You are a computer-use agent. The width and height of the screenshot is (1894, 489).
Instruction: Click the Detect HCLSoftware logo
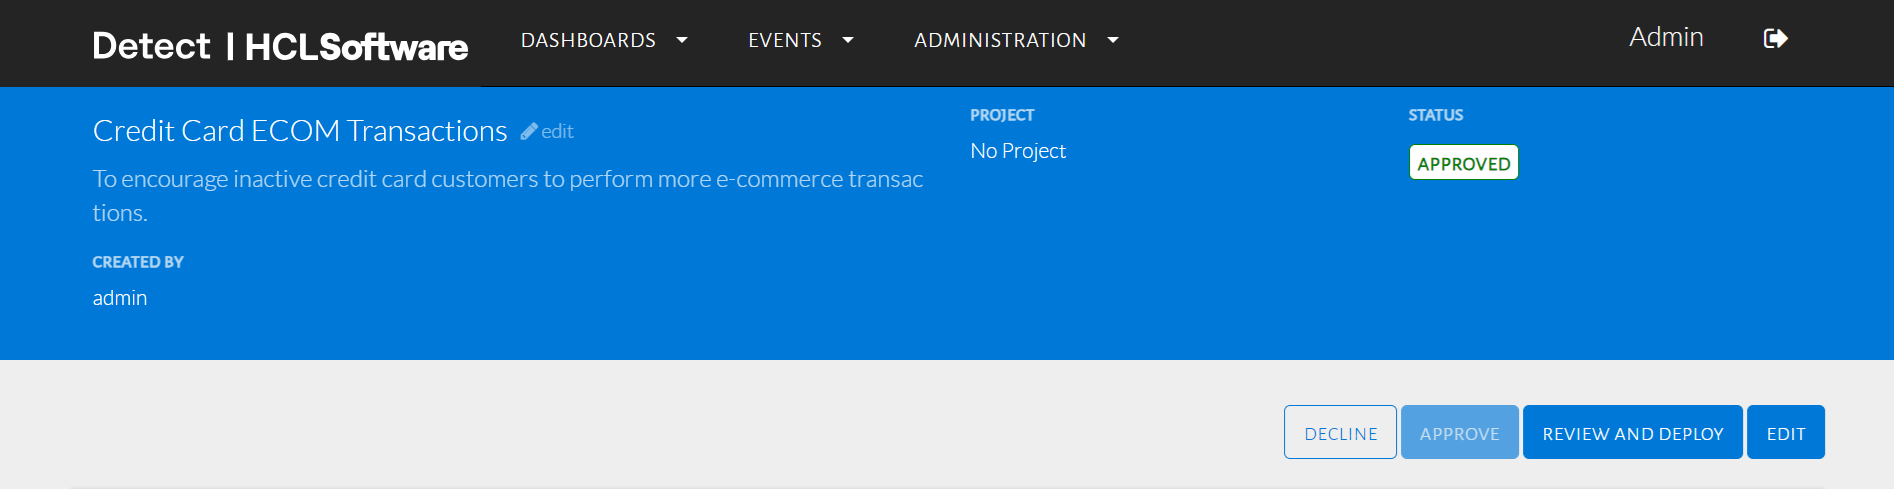point(280,46)
